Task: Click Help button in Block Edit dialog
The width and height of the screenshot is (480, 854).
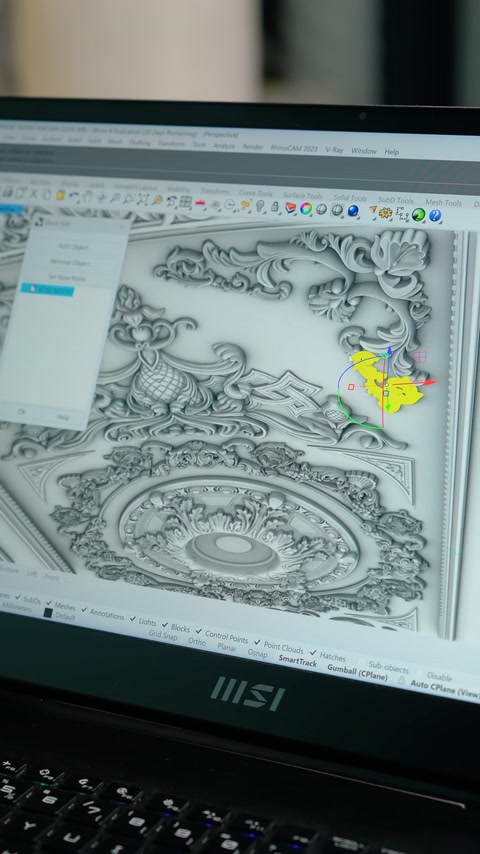Action: click(x=63, y=417)
